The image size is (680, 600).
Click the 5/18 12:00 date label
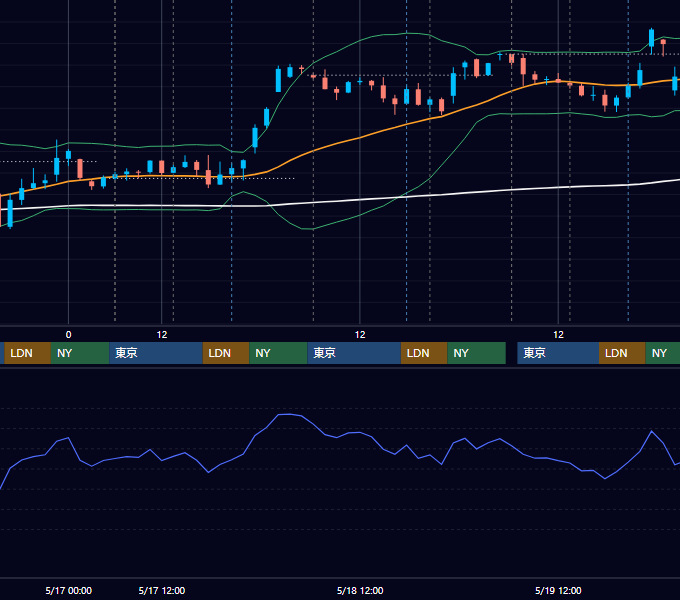(x=360, y=590)
